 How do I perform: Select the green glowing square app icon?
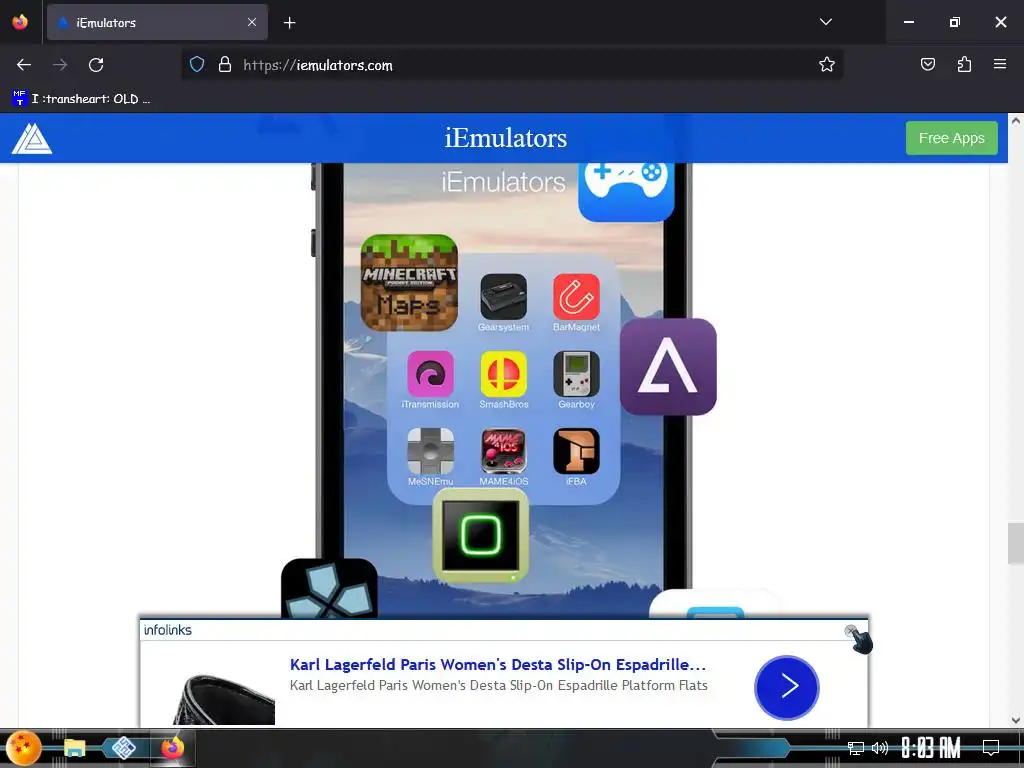(x=481, y=536)
